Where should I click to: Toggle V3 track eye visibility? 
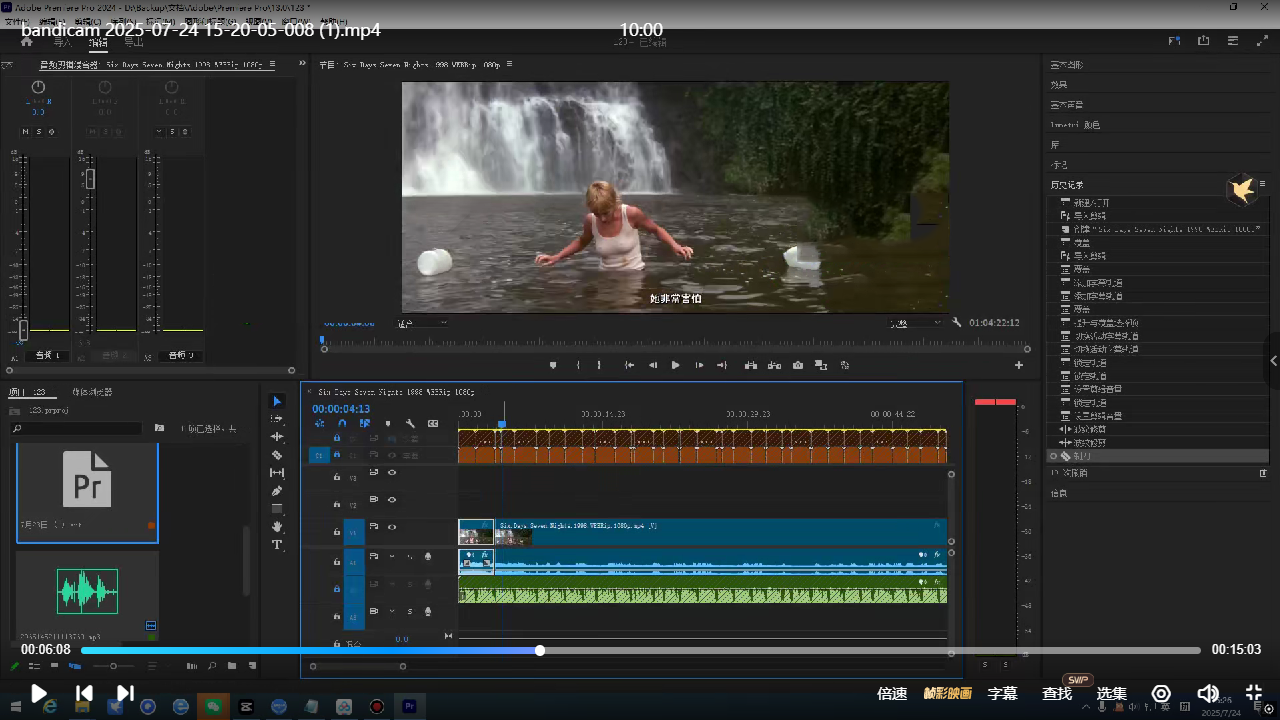tap(392, 472)
